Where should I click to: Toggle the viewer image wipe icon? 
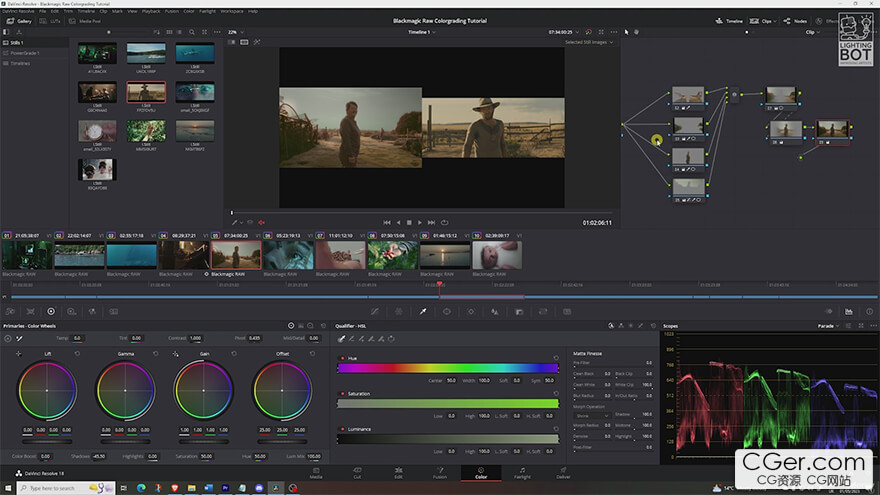(x=232, y=42)
